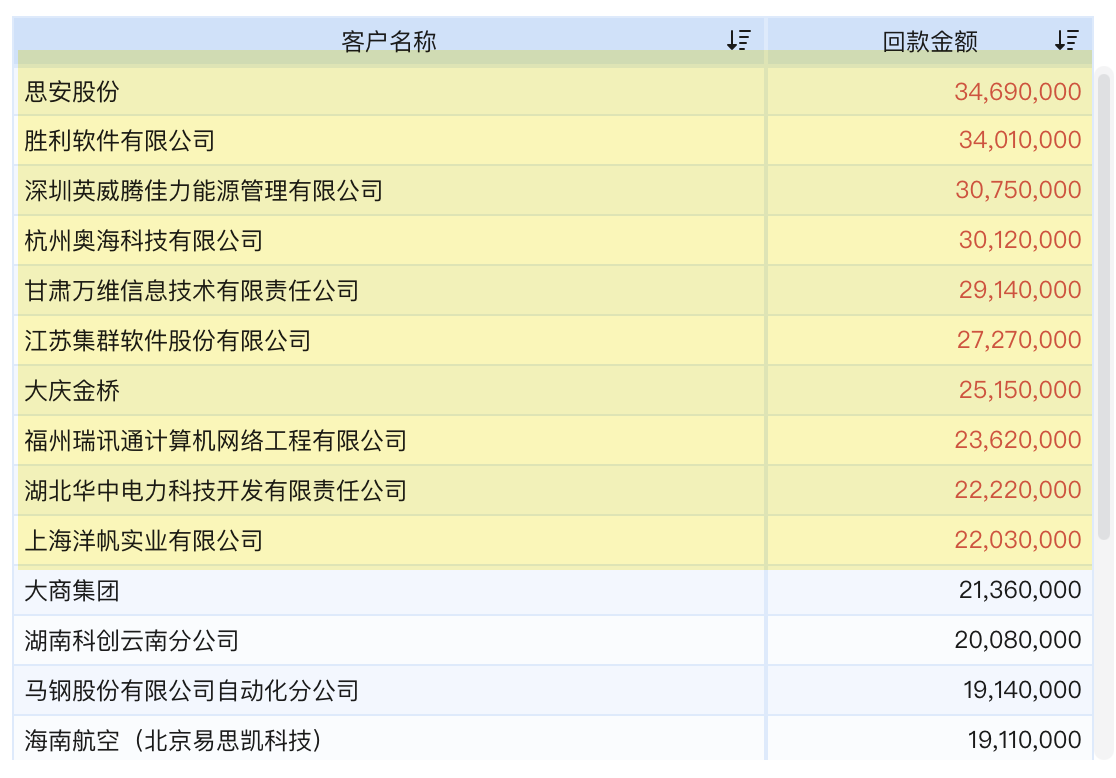
Task: Select the row 思安股份
Action: [x=552, y=91]
